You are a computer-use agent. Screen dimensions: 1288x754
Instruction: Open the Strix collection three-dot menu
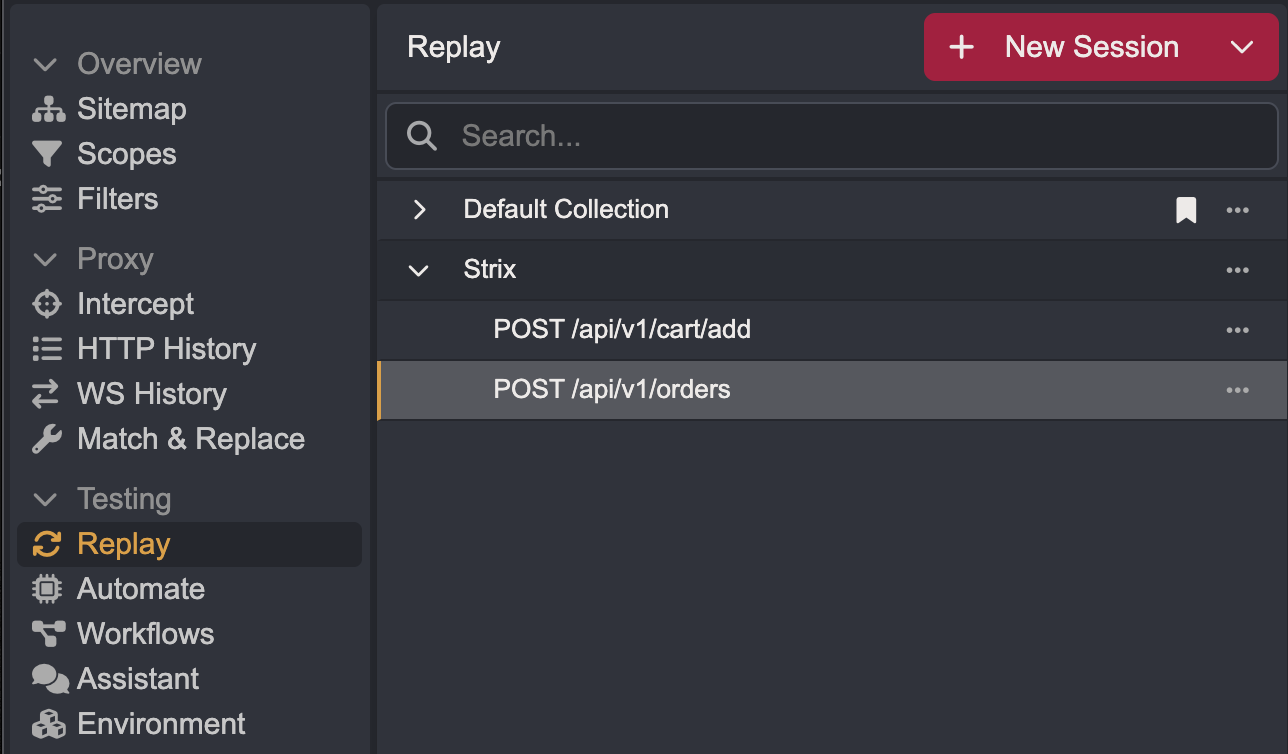(1238, 270)
